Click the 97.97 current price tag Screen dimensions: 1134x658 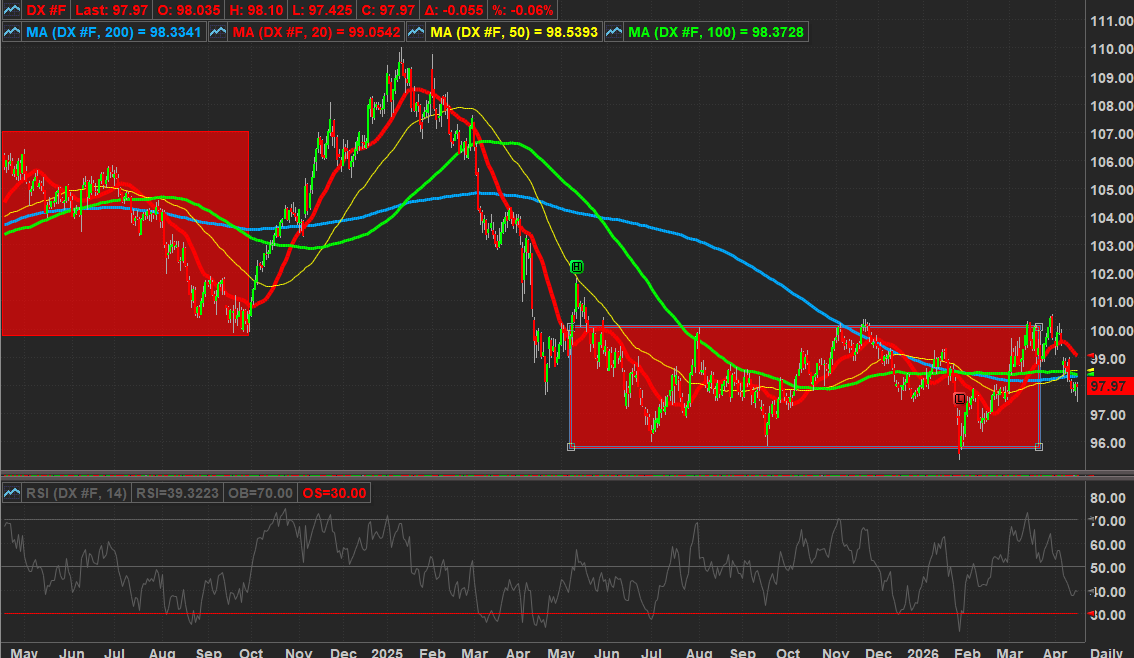pyautogui.click(x=1108, y=386)
